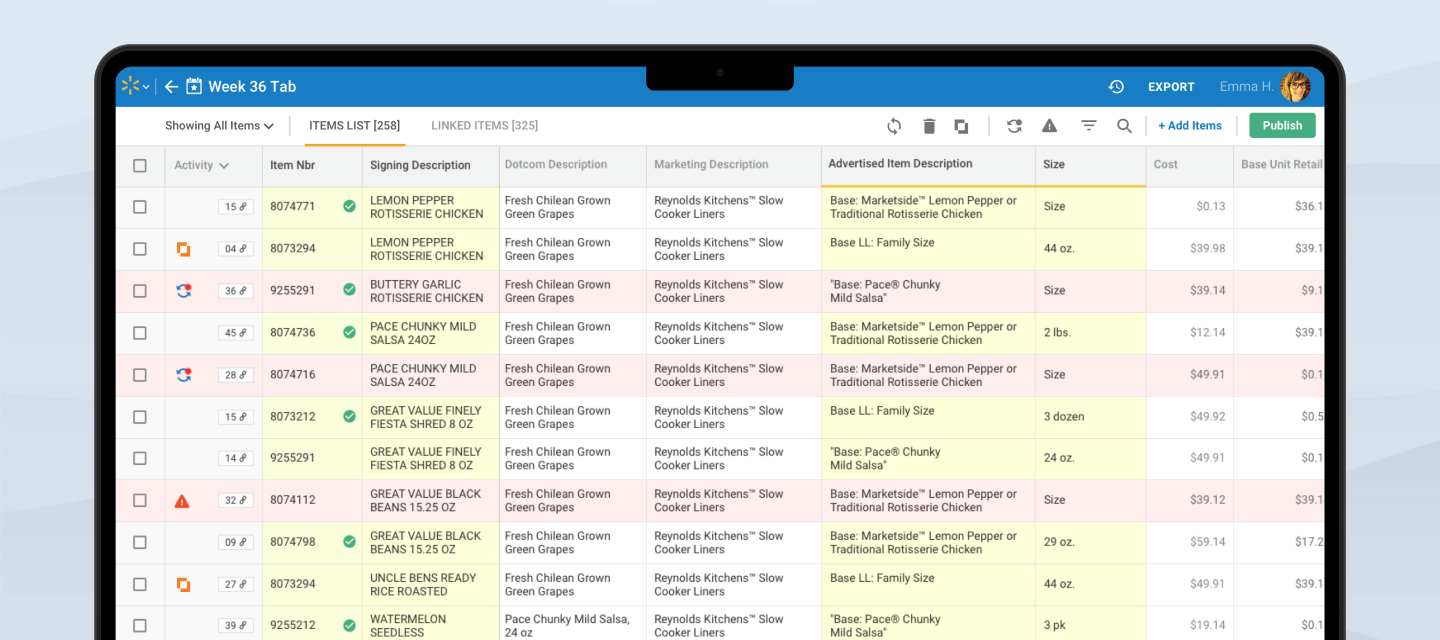The image size is (1440, 640).
Task: Check the box for item 8074771 row
Action: [140, 207]
